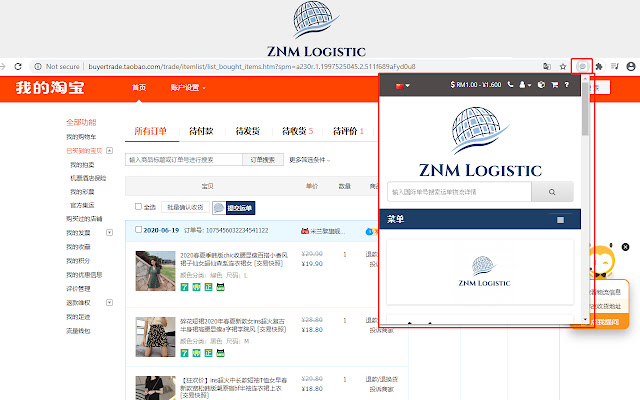Click the Not secure site info icon
The image size is (640, 400).
click(x=38, y=66)
